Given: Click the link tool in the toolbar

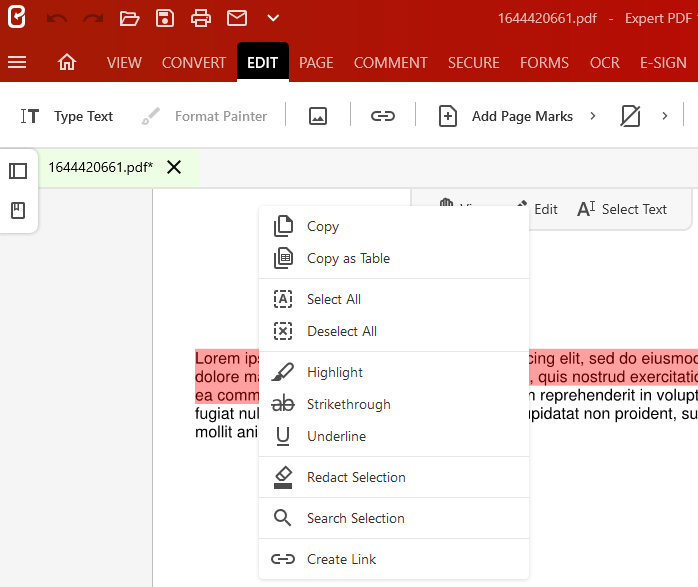Looking at the screenshot, I should click(383, 116).
